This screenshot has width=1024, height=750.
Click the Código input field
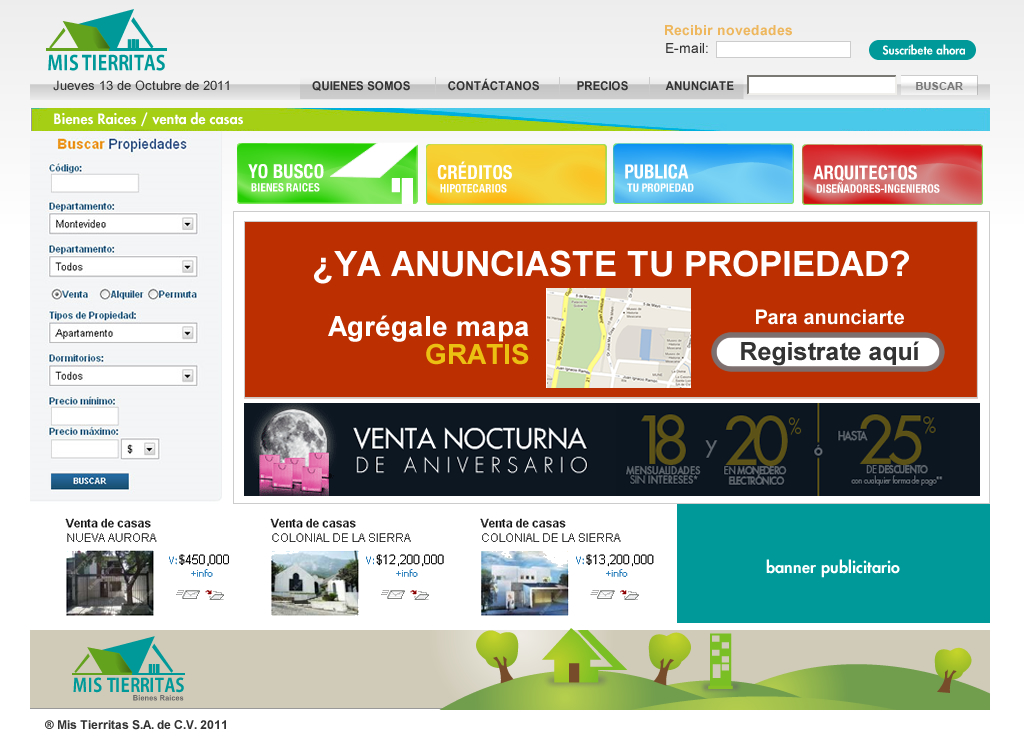(95, 183)
